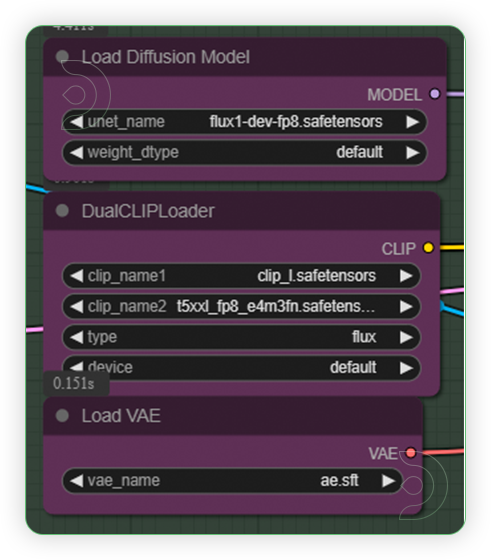Click the CLIP output label

click(x=399, y=249)
